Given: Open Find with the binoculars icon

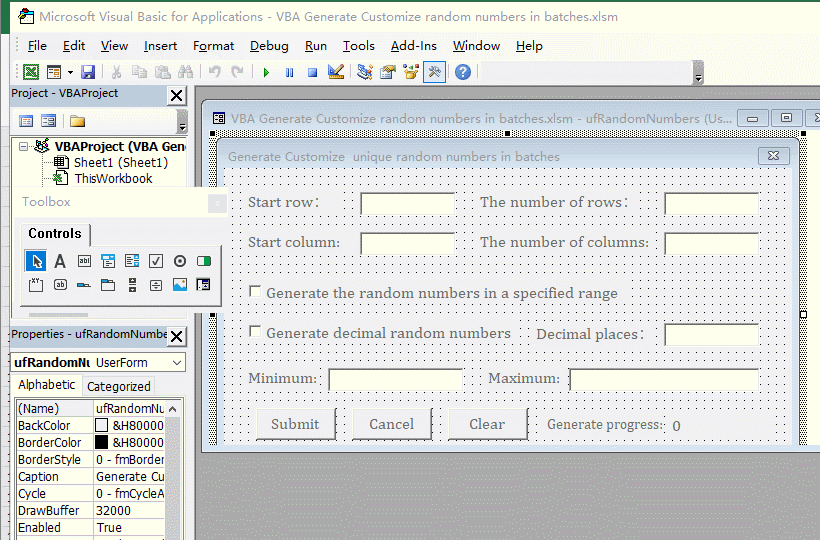Looking at the screenshot, I should (x=185, y=72).
